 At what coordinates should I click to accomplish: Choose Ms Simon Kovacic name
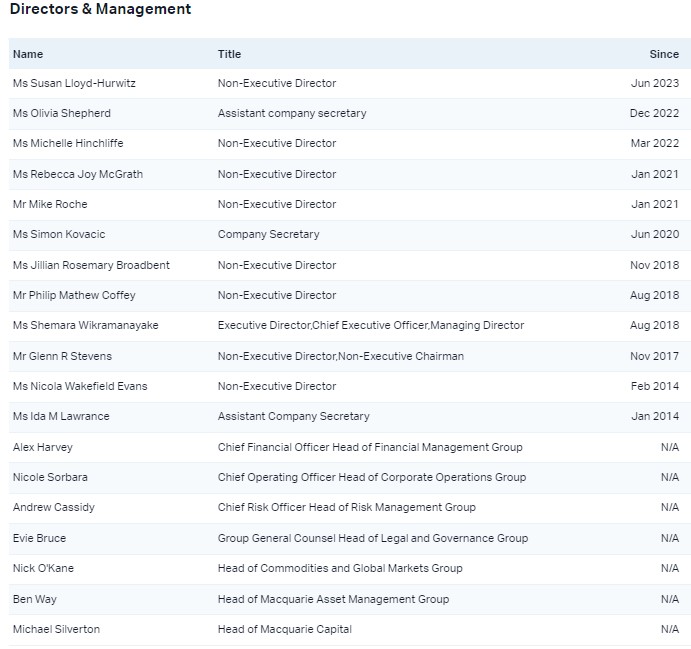tap(59, 234)
